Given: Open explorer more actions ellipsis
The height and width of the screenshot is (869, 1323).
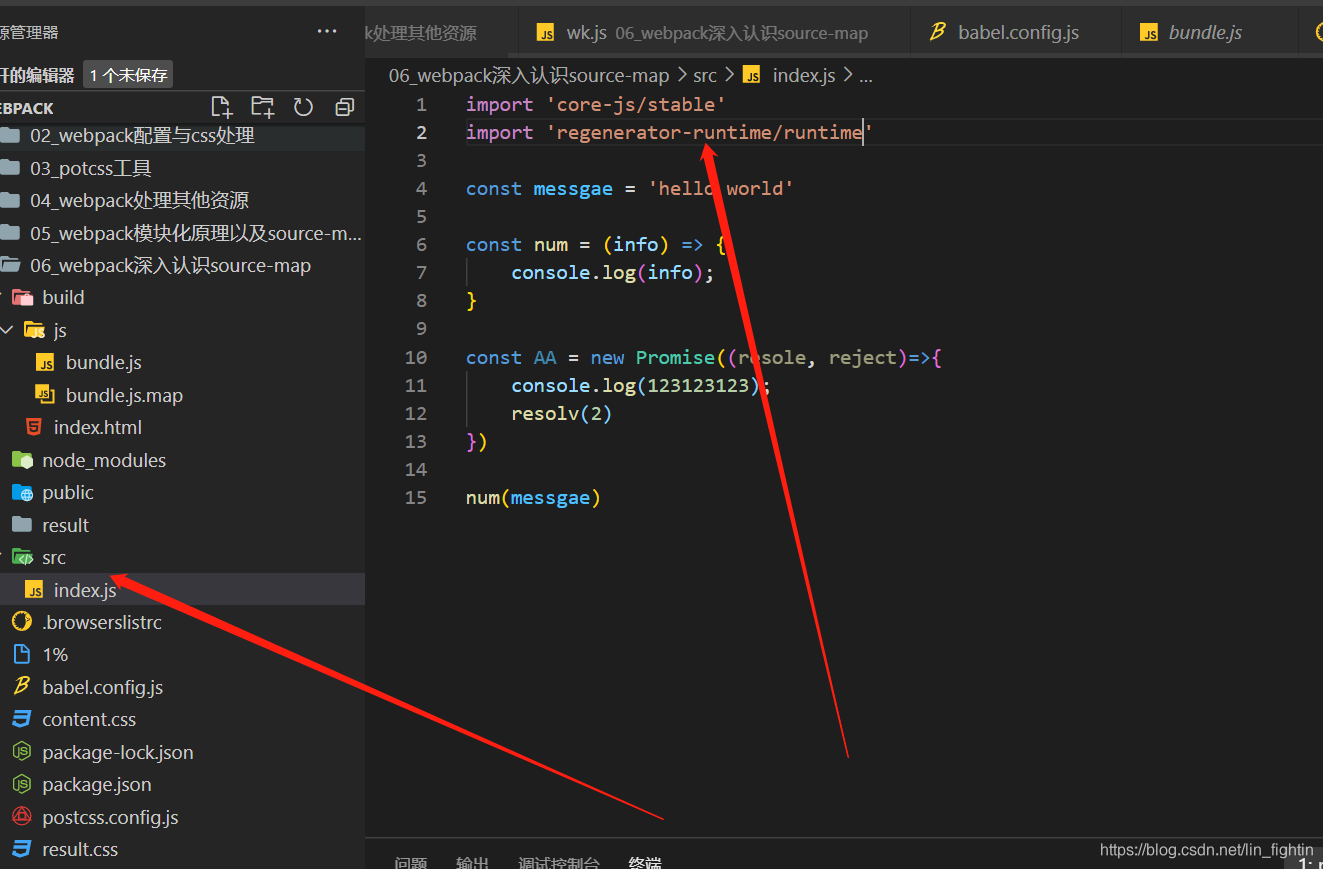Looking at the screenshot, I should tap(327, 32).
